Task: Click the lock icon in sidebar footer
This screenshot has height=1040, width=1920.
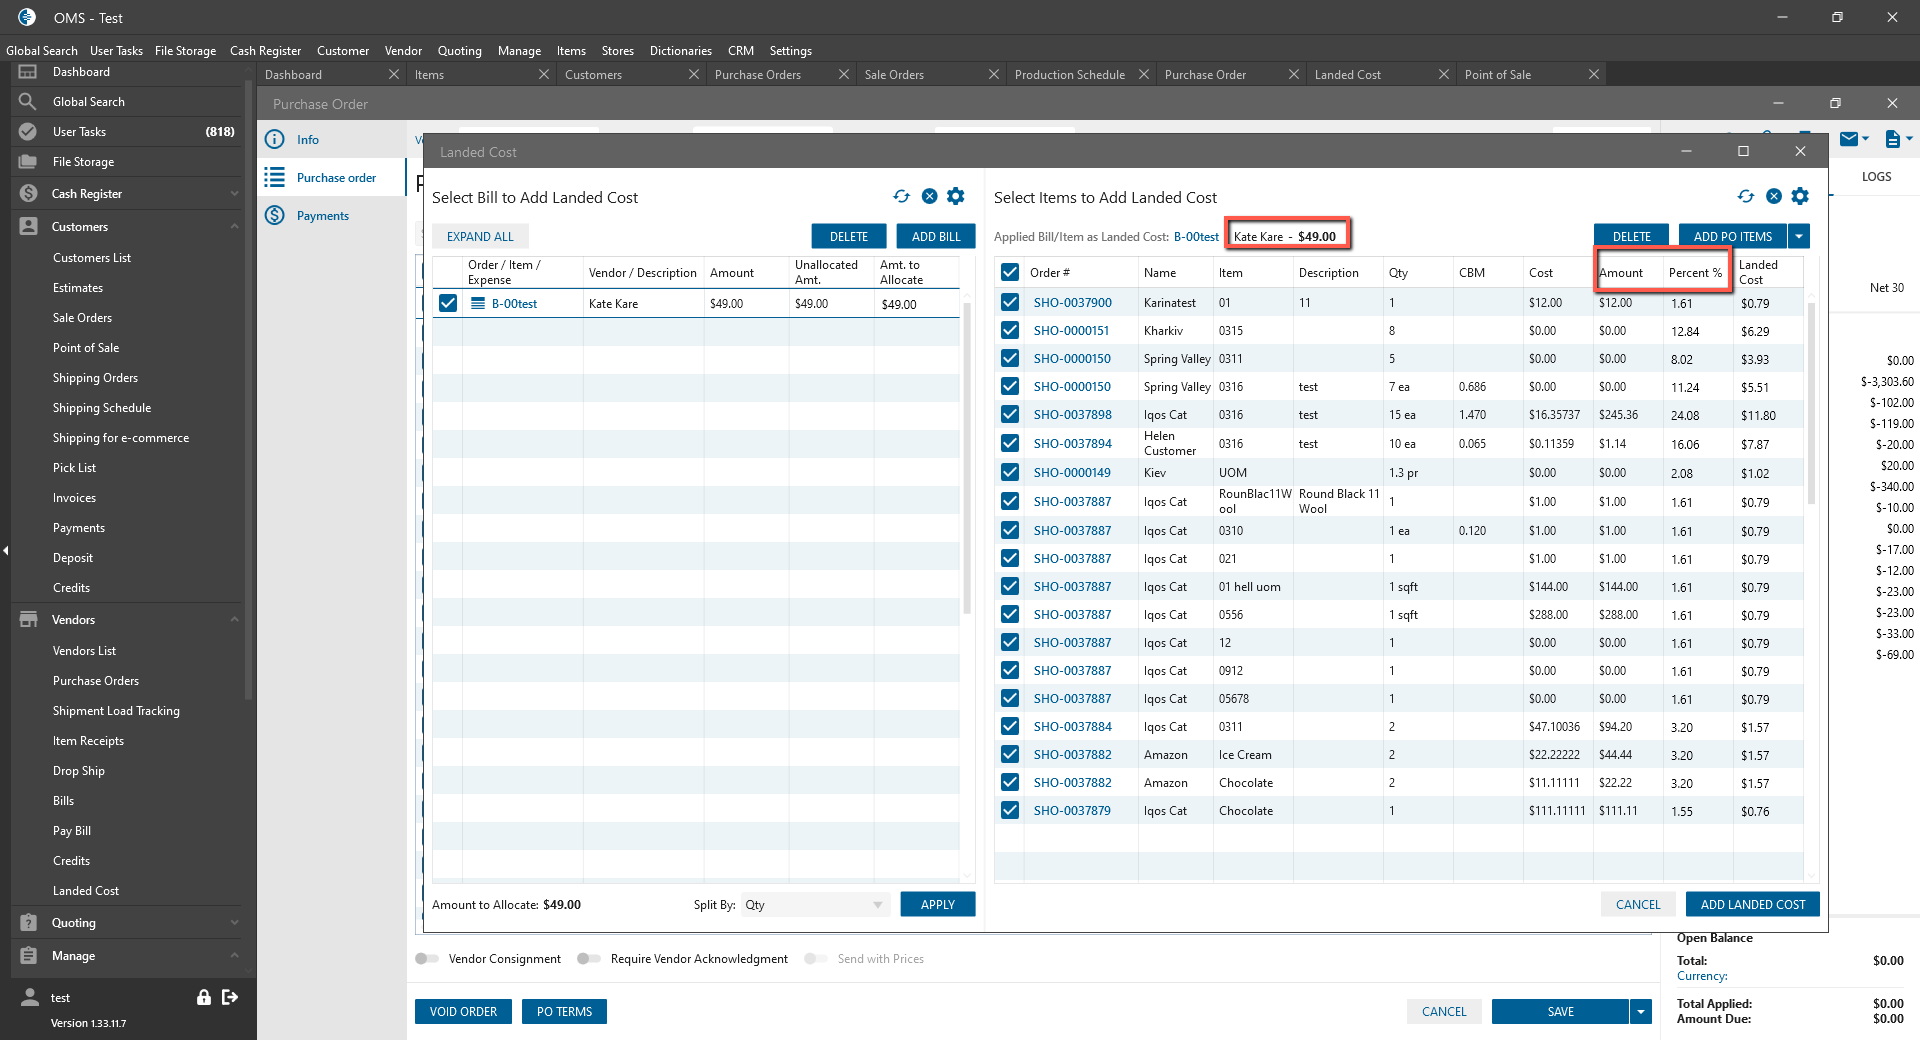Action: coord(204,997)
